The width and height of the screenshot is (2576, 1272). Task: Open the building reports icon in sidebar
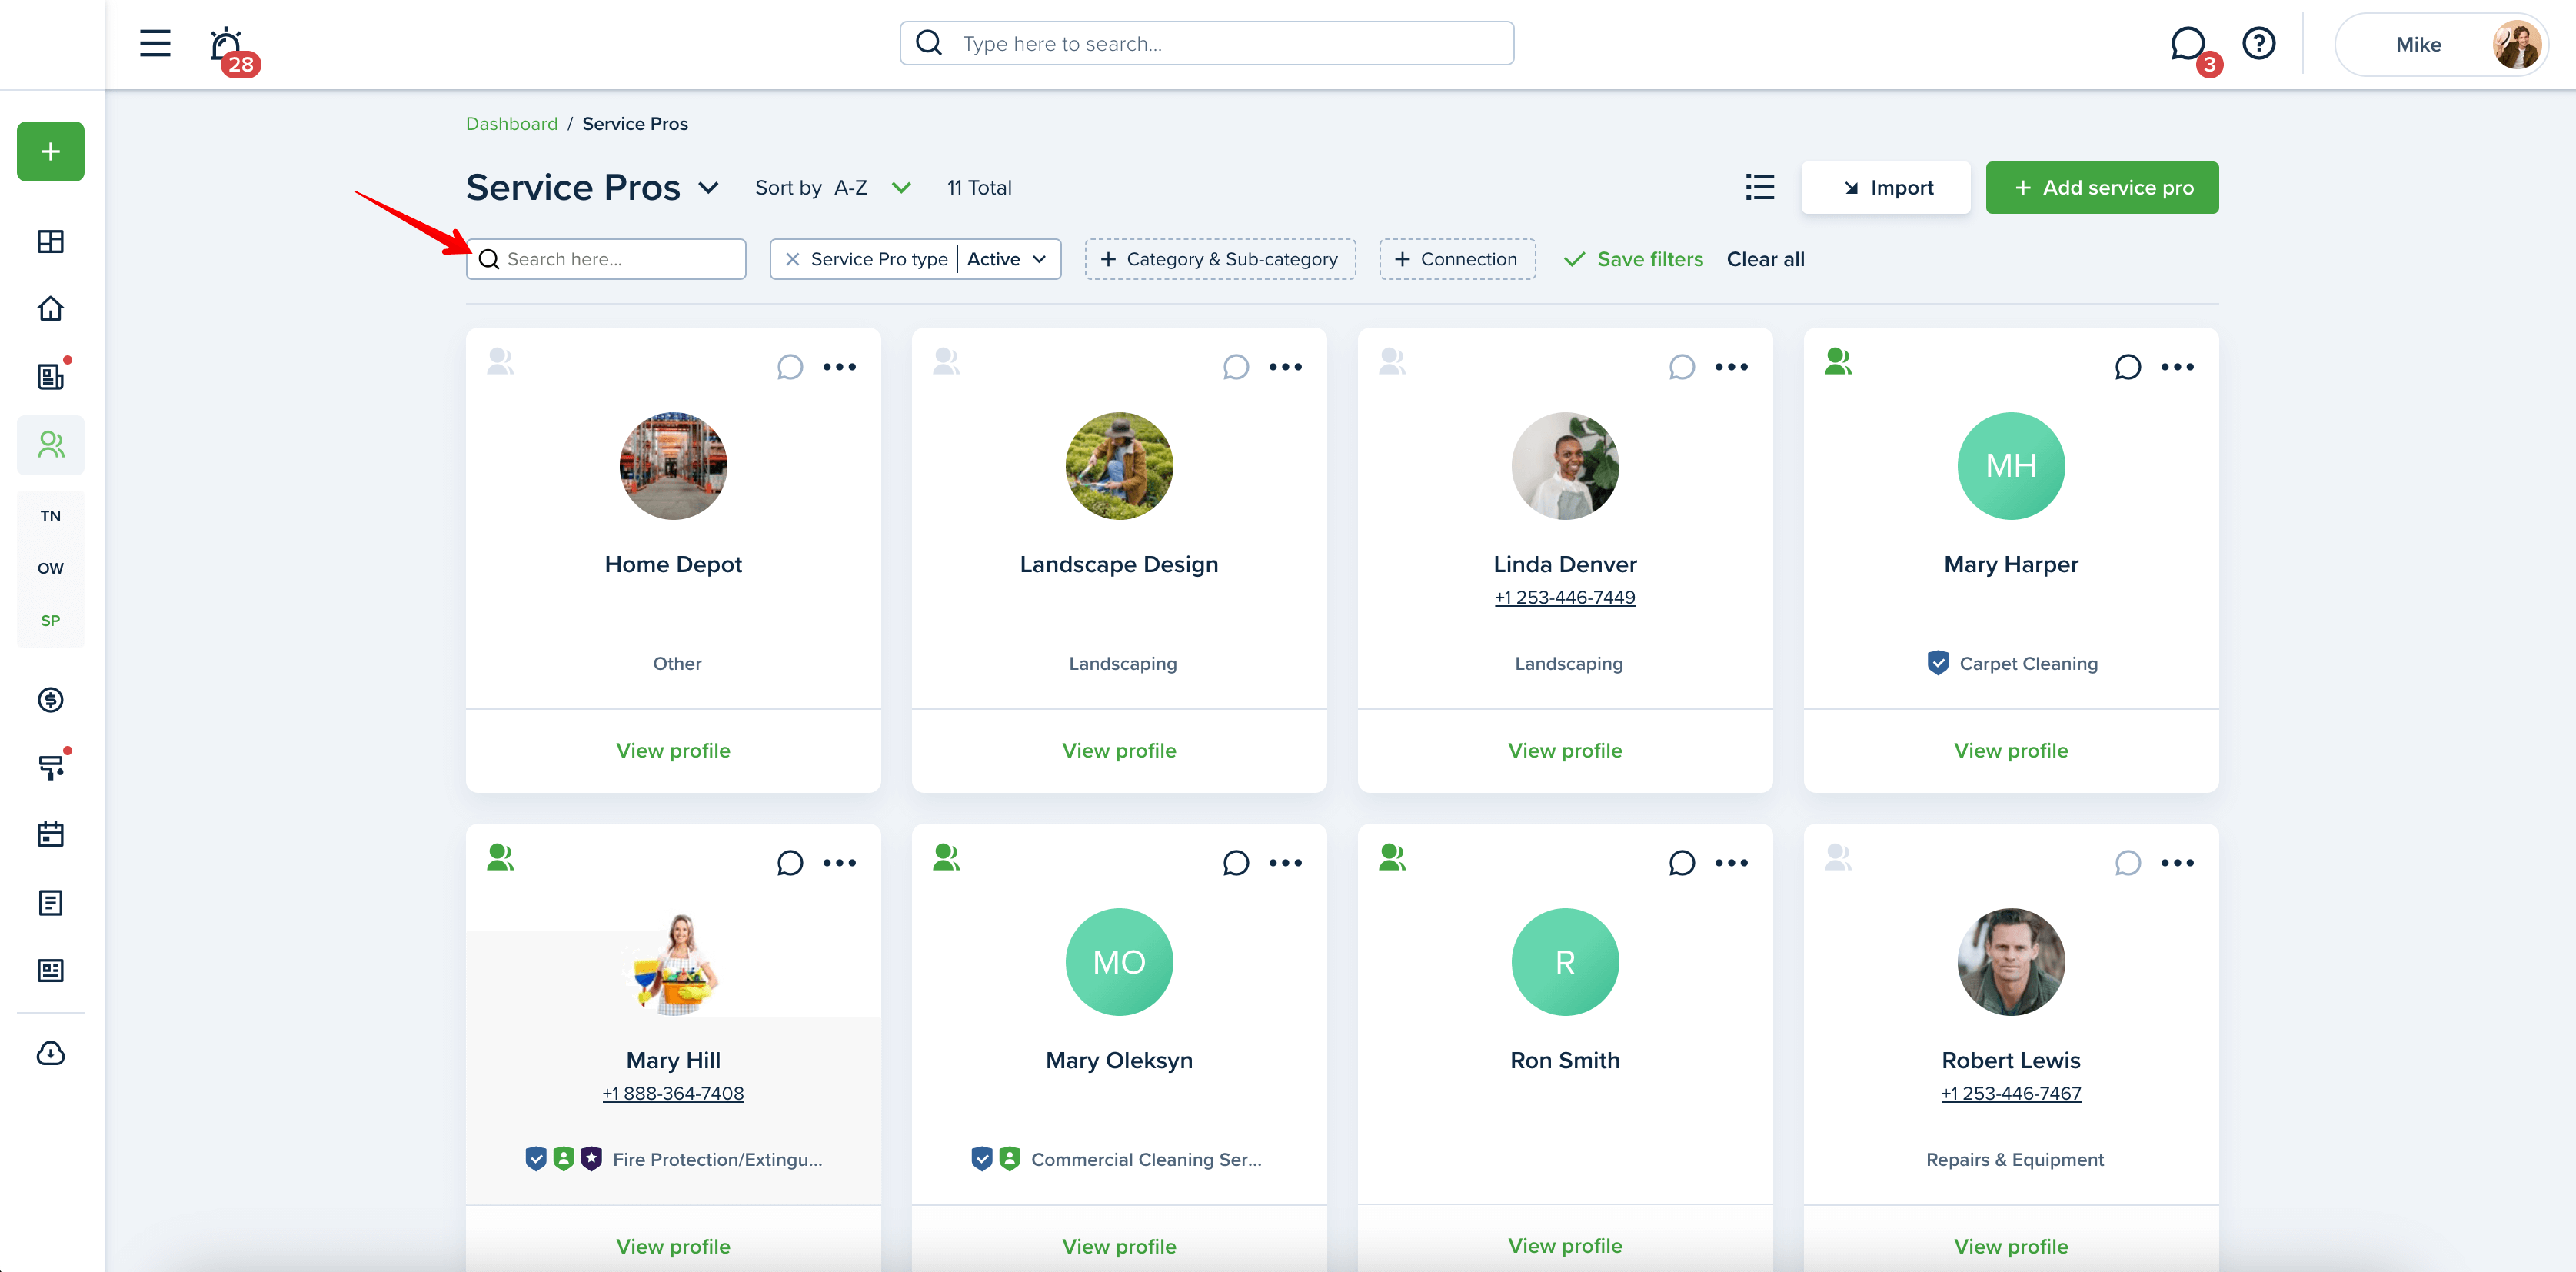pos(51,376)
